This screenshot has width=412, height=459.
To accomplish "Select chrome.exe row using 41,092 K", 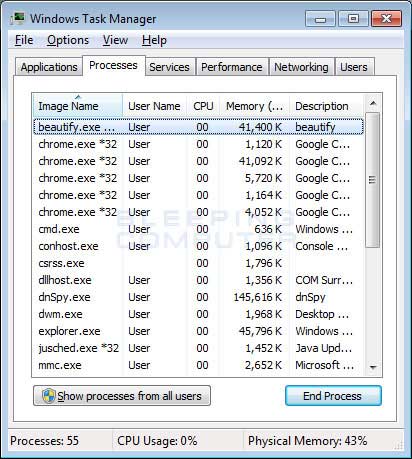I will coord(198,161).
